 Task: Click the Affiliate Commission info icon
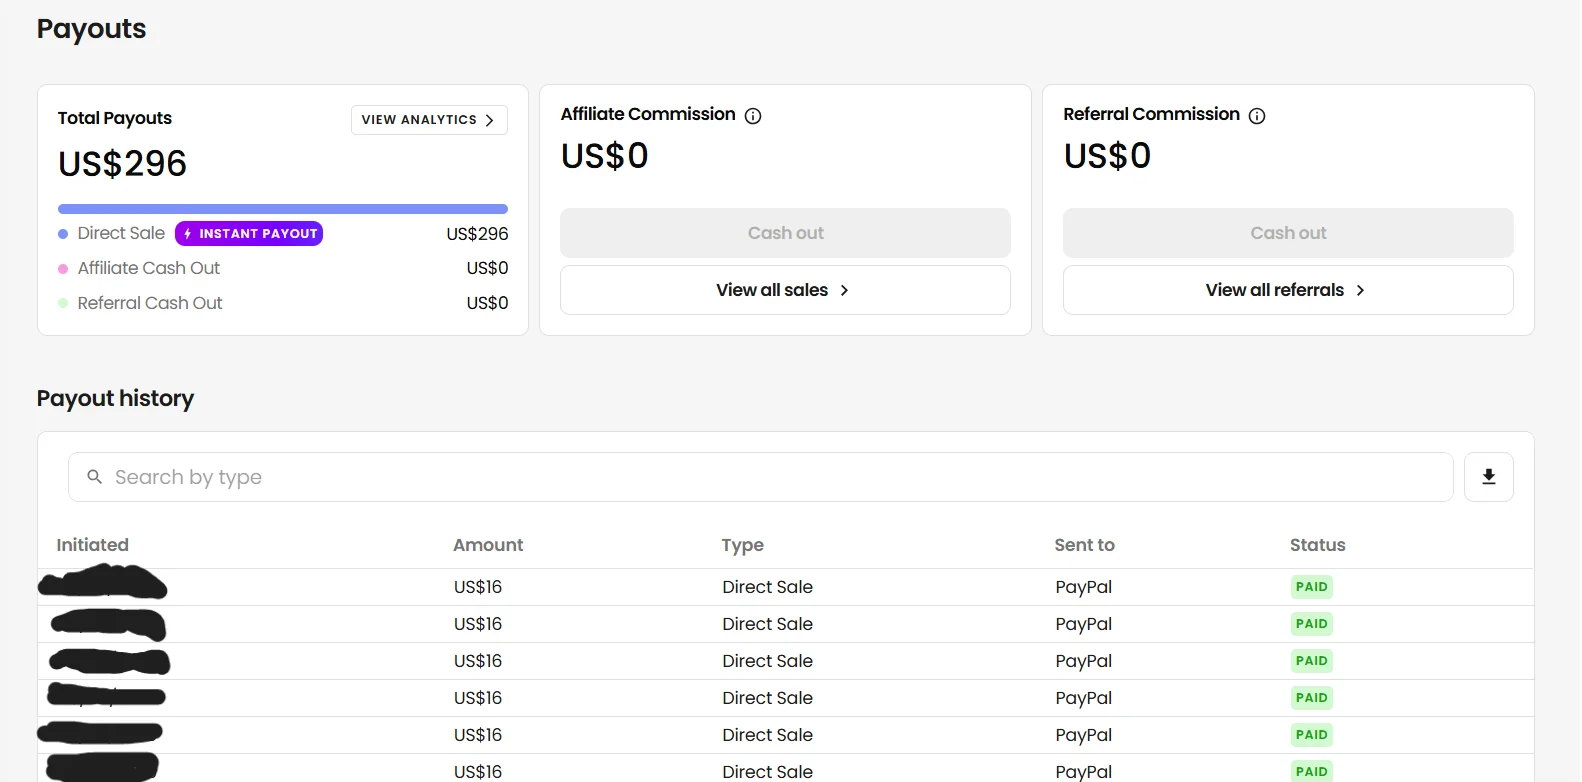(x=753, y=116)
